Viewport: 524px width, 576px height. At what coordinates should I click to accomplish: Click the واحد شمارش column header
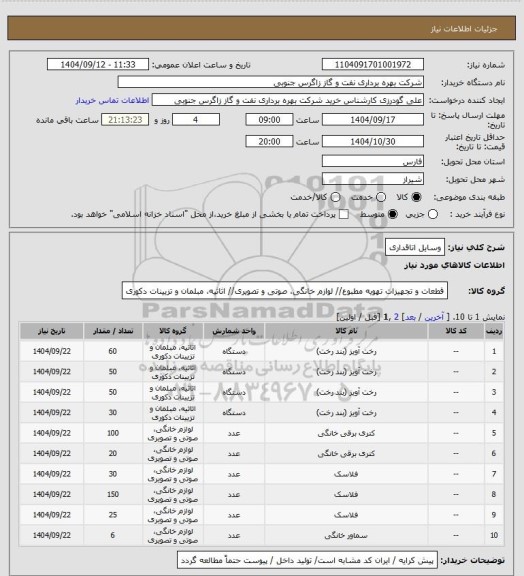click(x=234, y=331)
